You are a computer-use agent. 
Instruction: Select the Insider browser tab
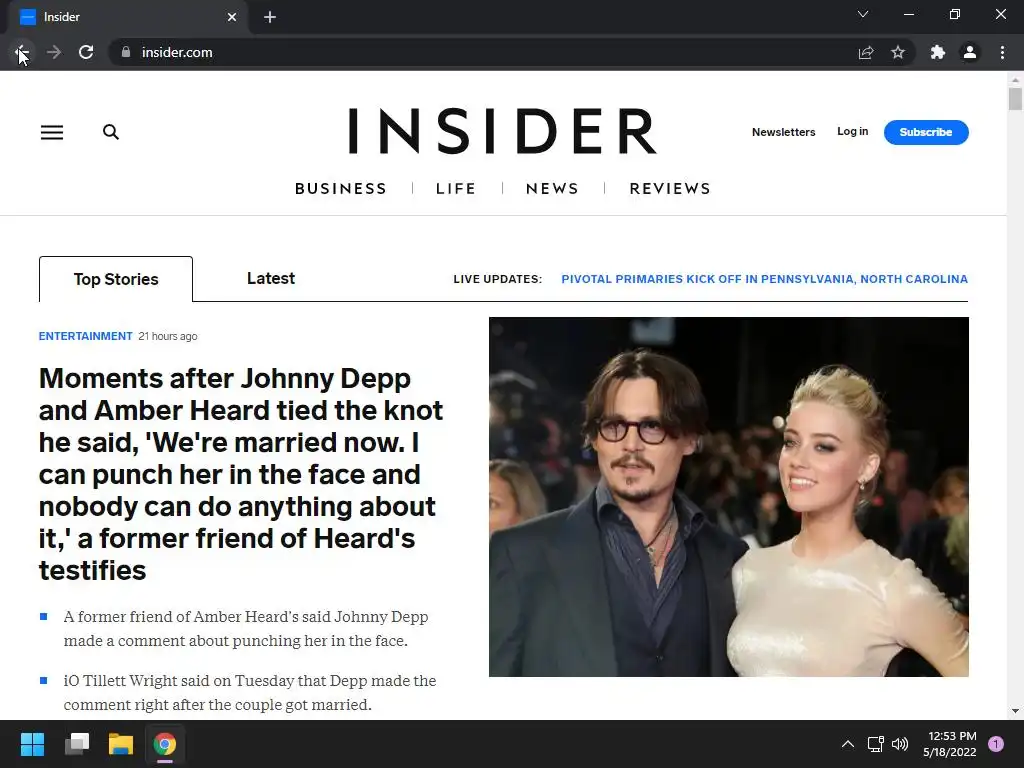pyautogui.click(x=128, y=17)
